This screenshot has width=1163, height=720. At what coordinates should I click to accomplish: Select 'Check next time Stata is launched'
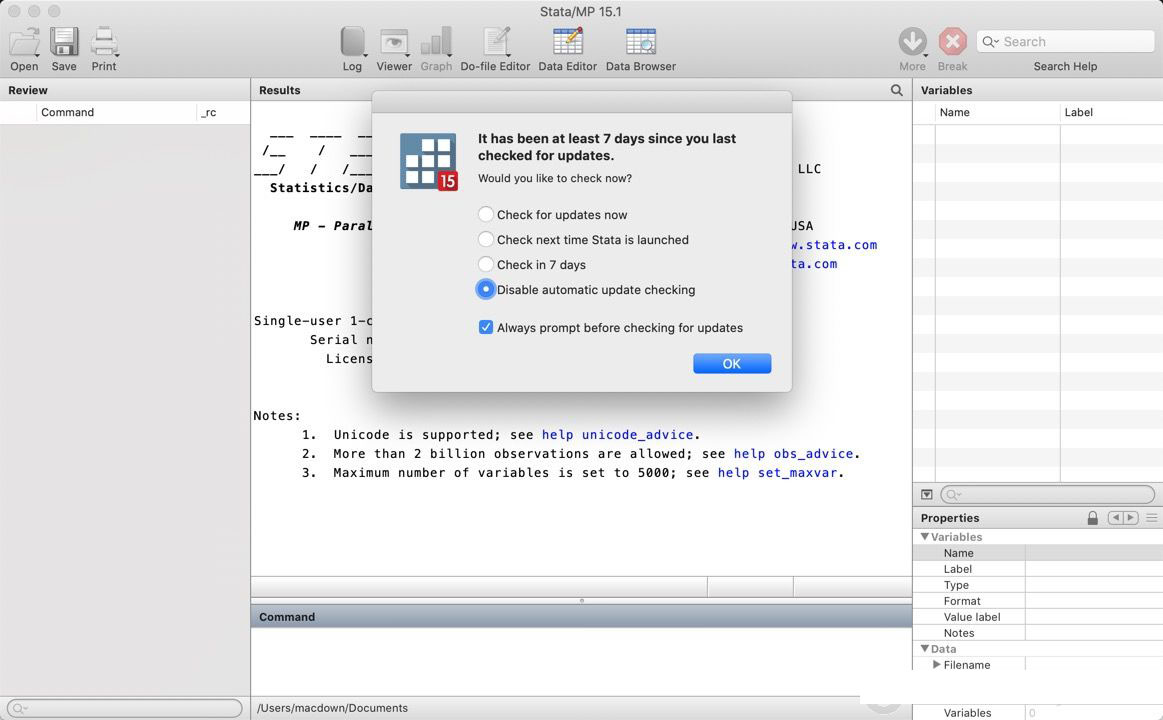point(485,240)
